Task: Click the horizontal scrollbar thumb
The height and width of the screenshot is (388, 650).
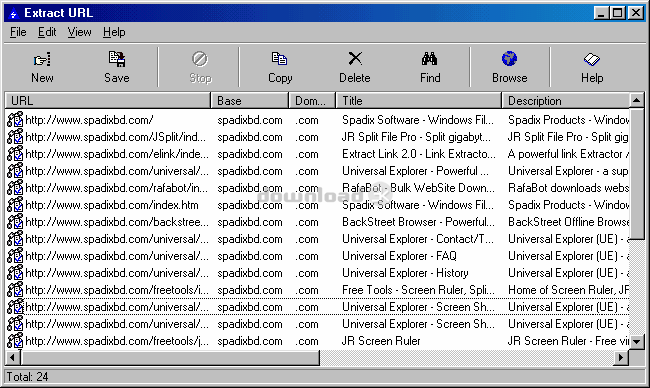Action: click(x=170, y=357)
